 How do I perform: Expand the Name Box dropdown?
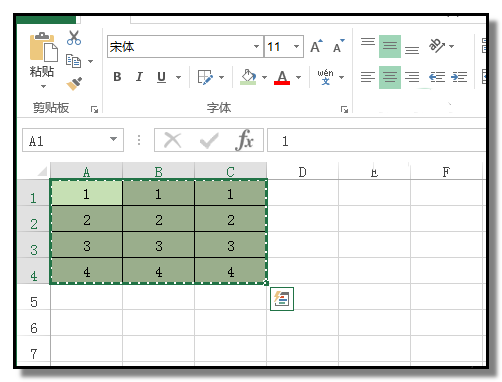(x=114, y=139)
